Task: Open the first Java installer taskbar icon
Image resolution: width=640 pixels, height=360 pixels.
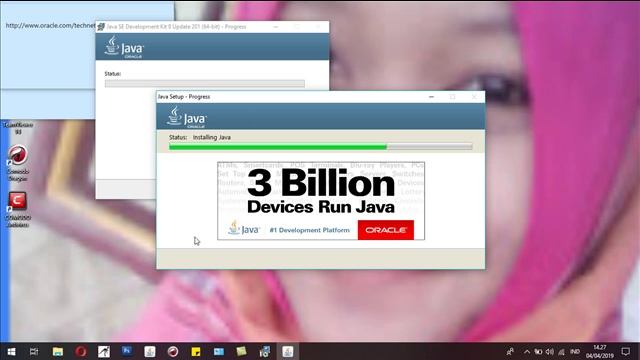Action: pyautogui.click(x=150, y=351)
